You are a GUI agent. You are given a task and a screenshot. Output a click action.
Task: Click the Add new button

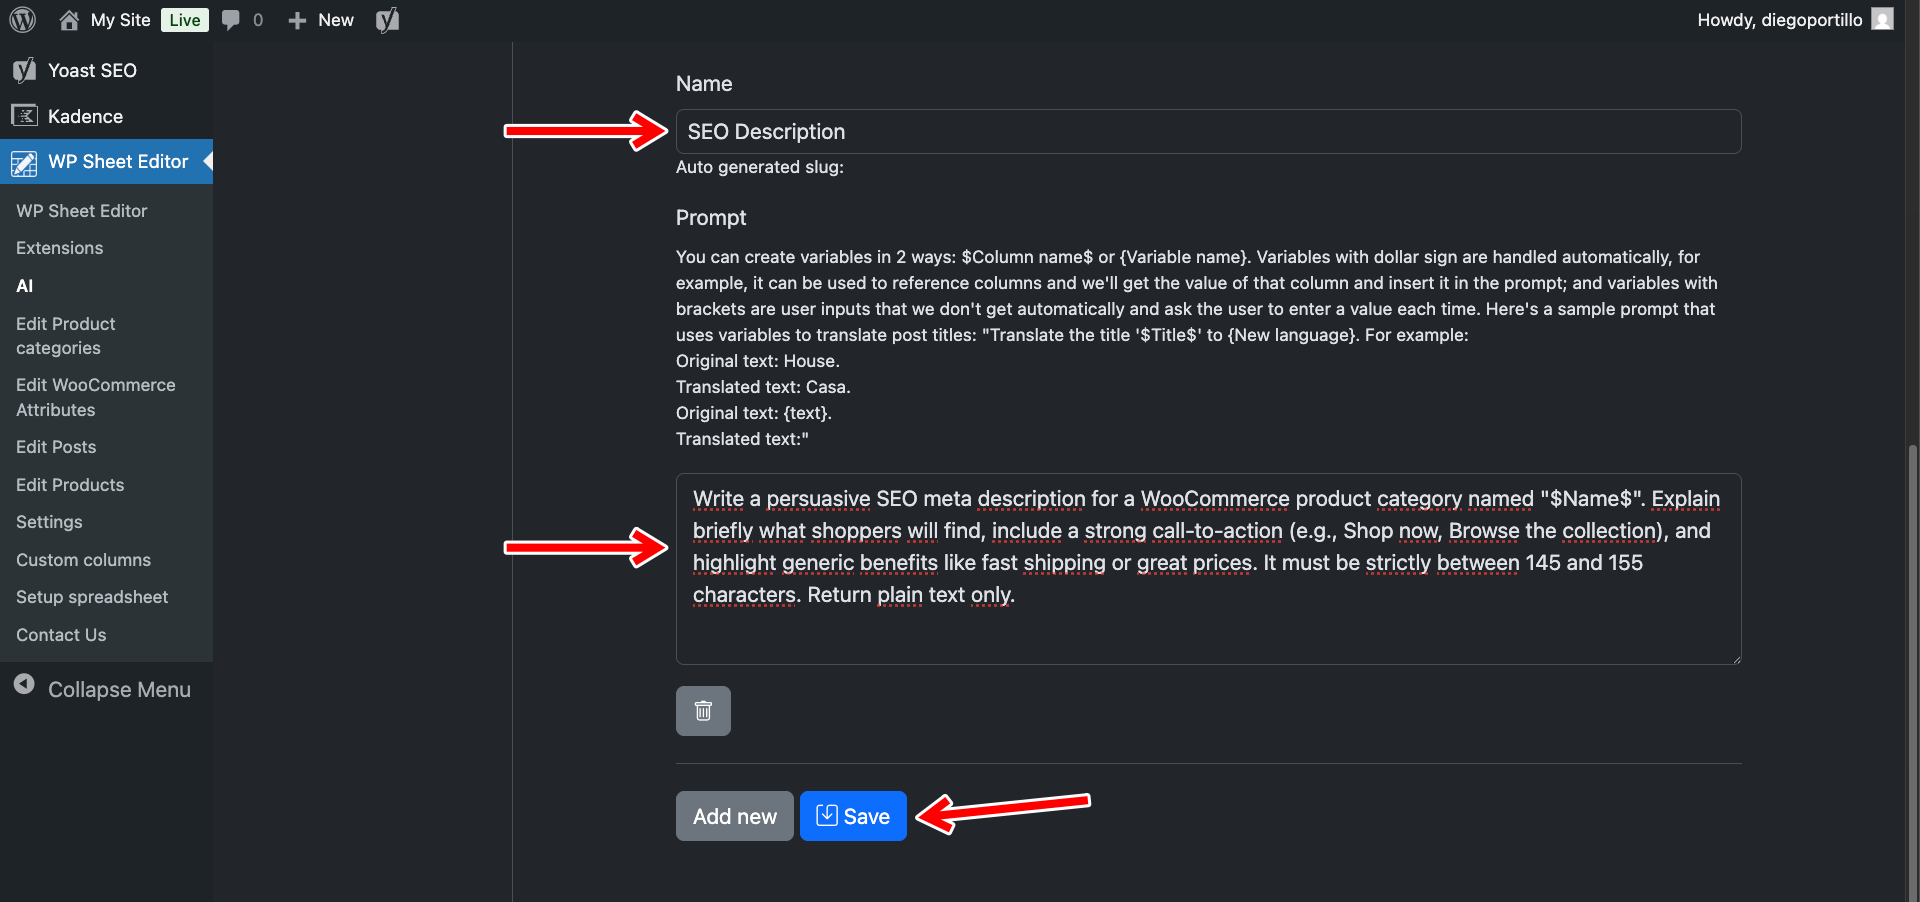point(734,816)
